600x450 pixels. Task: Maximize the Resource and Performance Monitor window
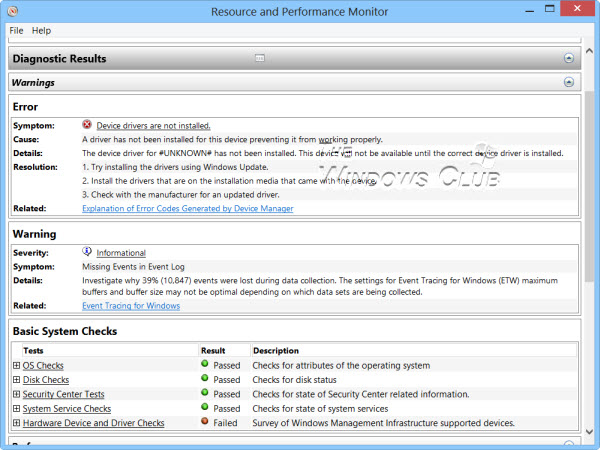tap(549, 9)
